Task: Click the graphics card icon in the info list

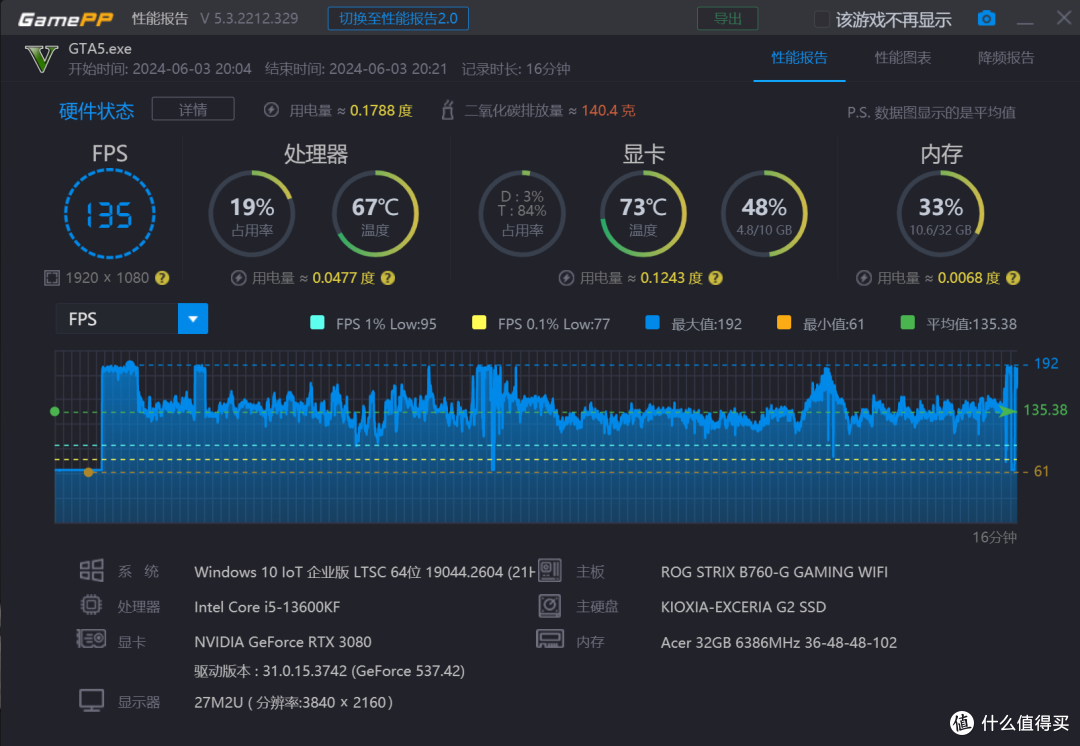Action: [x=91, y=640]
